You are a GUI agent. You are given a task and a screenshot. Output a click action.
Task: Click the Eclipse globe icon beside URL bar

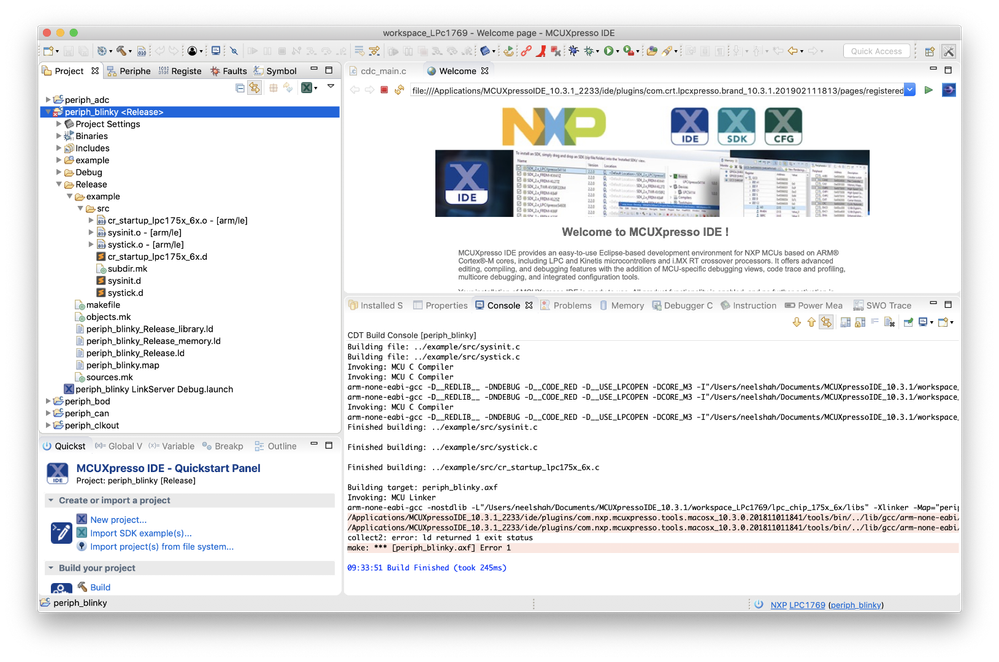click(949, 90)
